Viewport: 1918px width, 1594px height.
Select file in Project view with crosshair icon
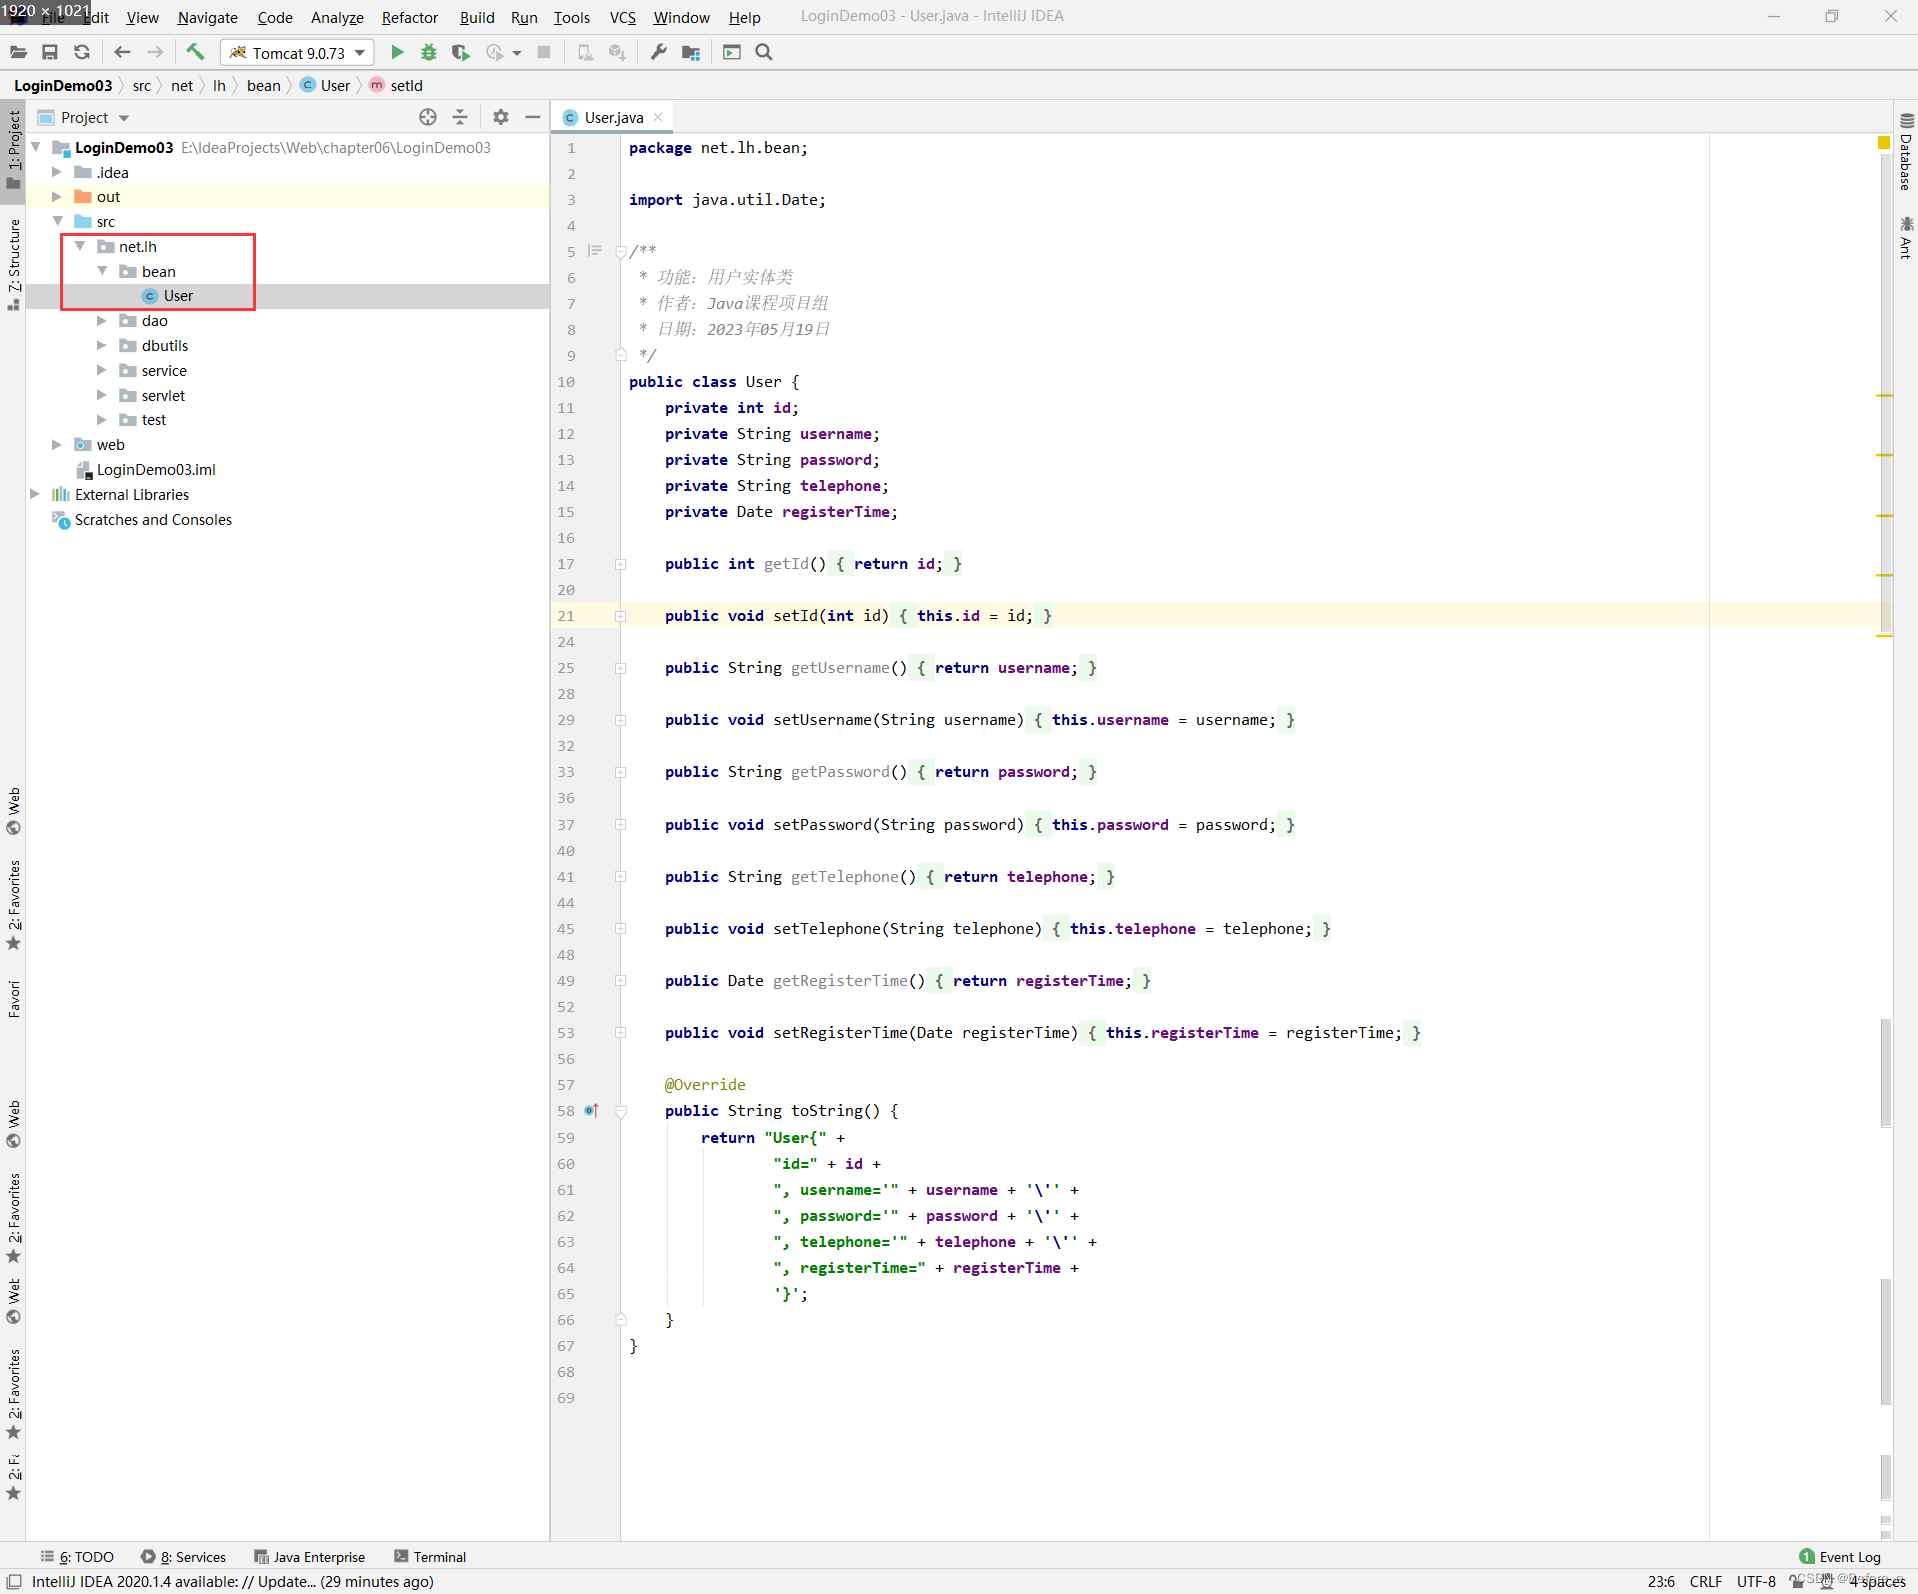428,117
